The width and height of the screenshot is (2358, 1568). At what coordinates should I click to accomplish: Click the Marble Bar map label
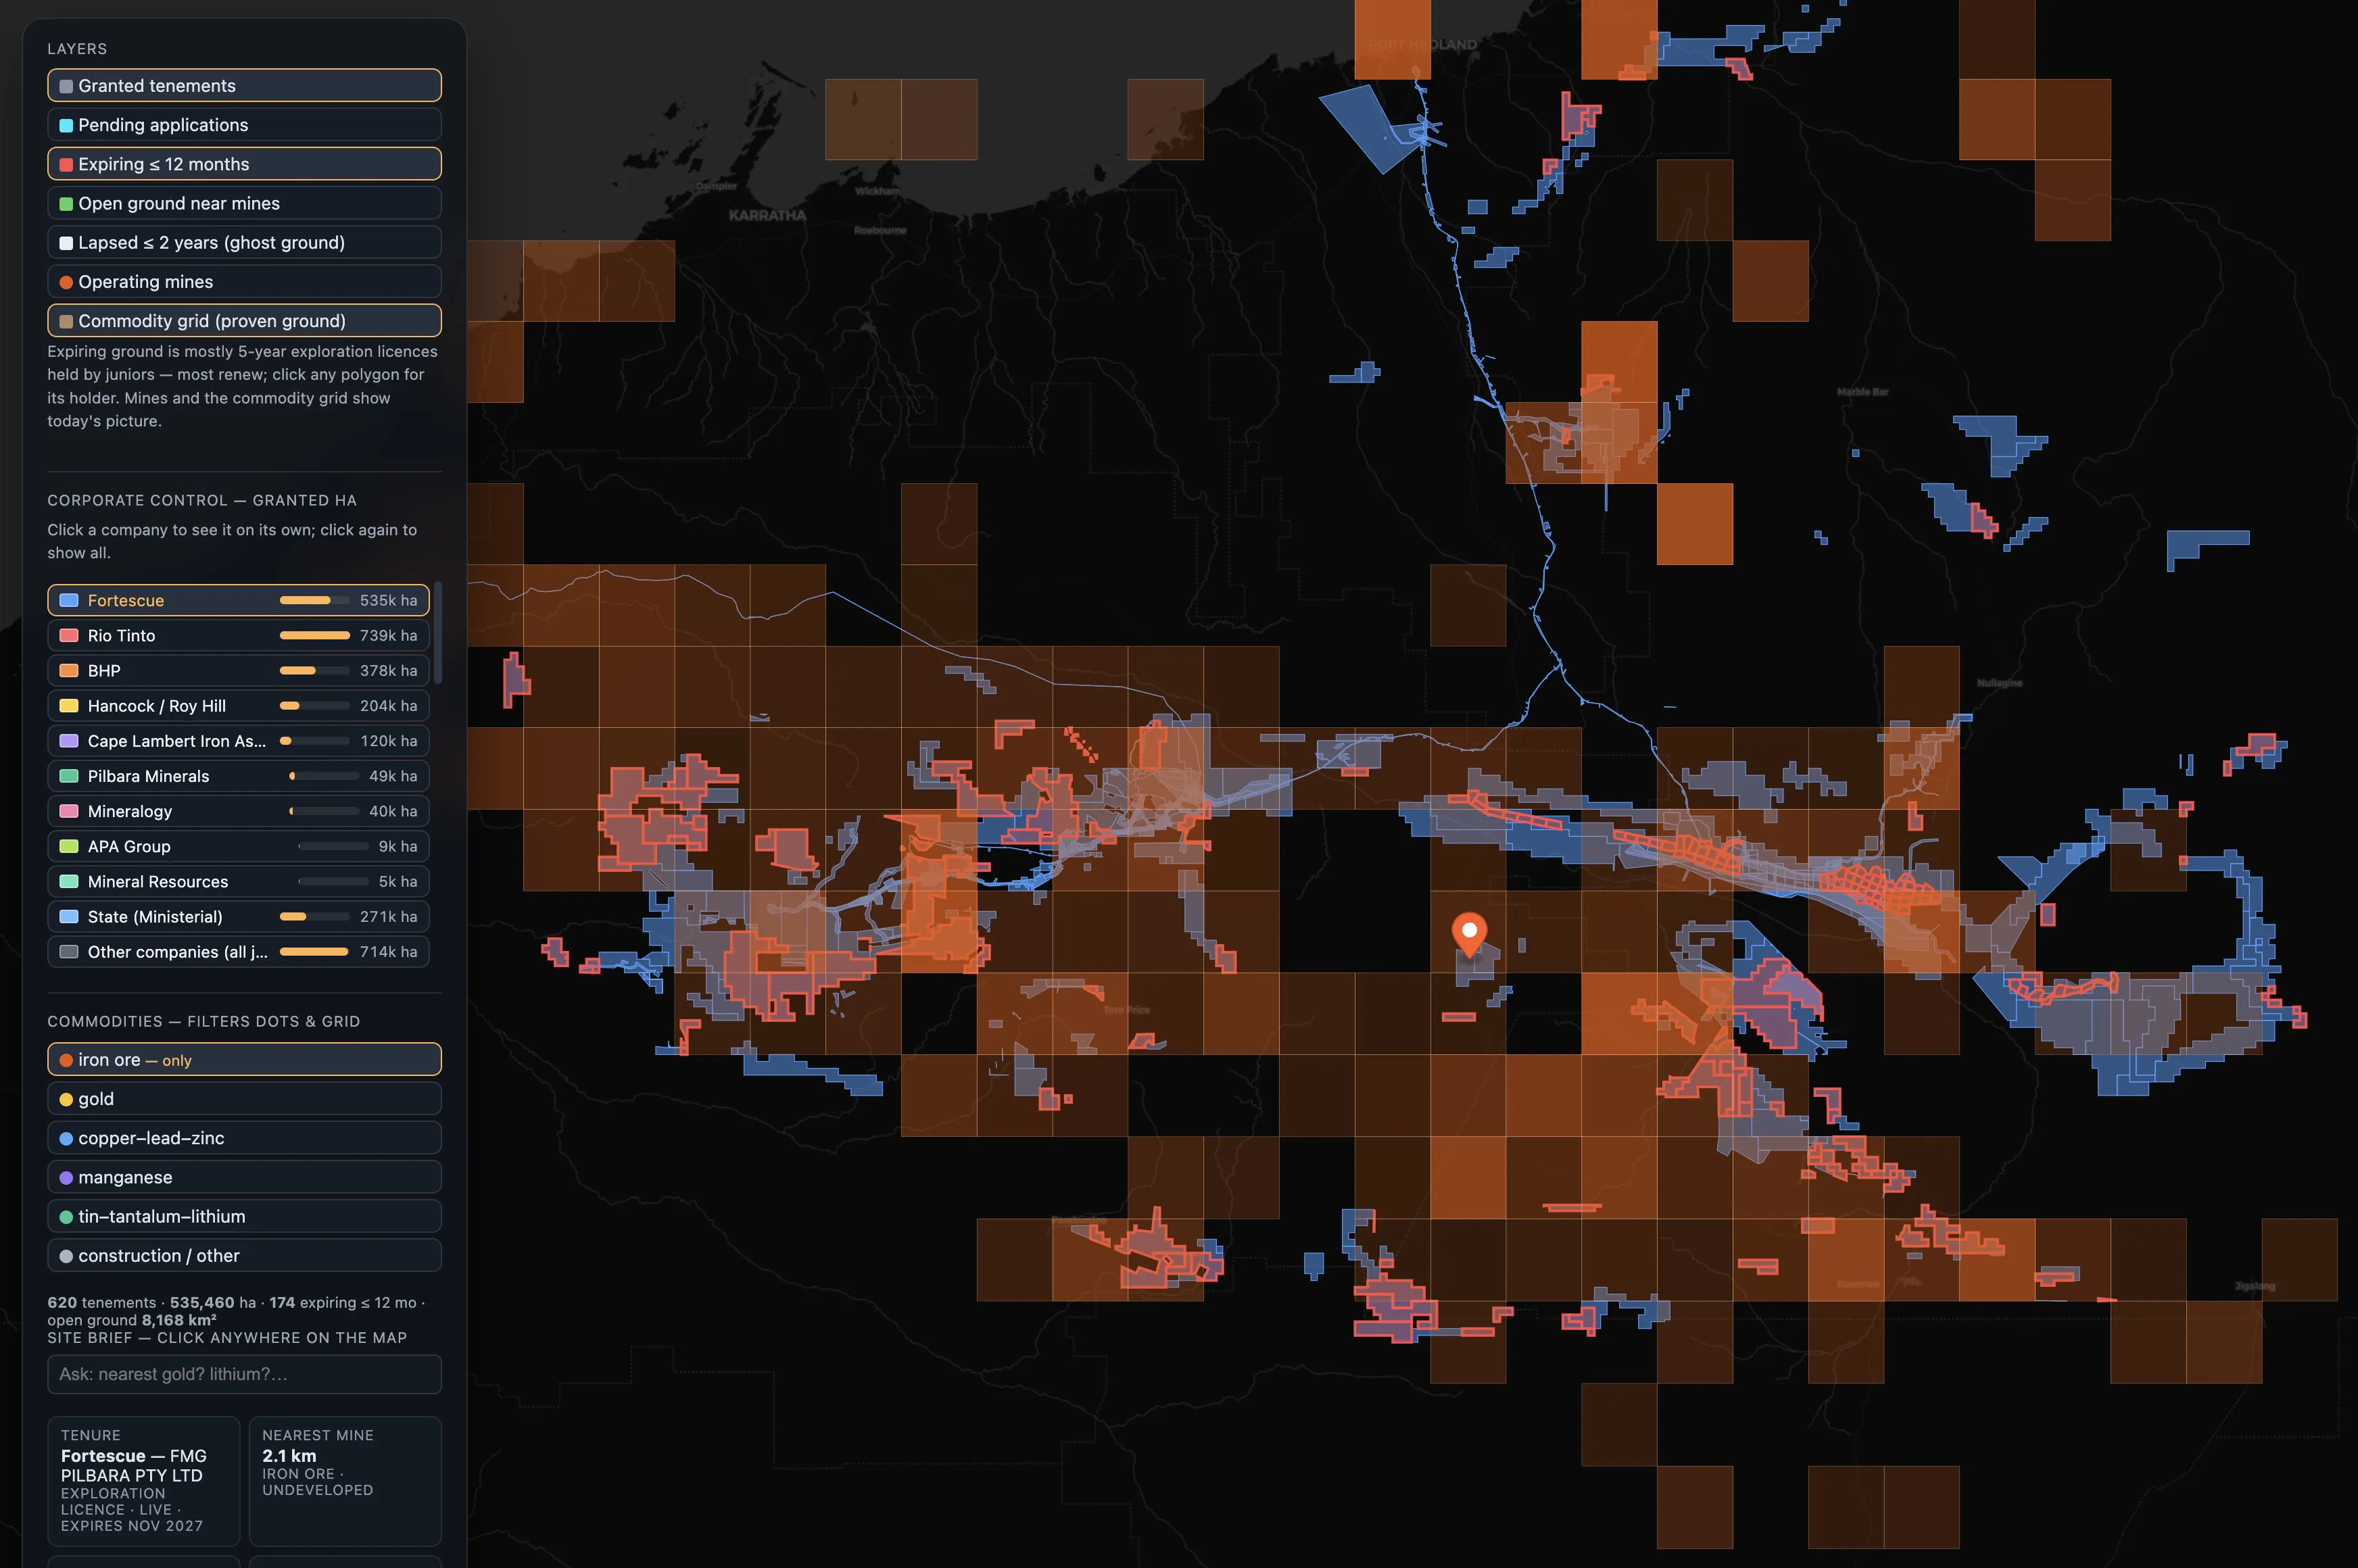tap(1863, 392)
